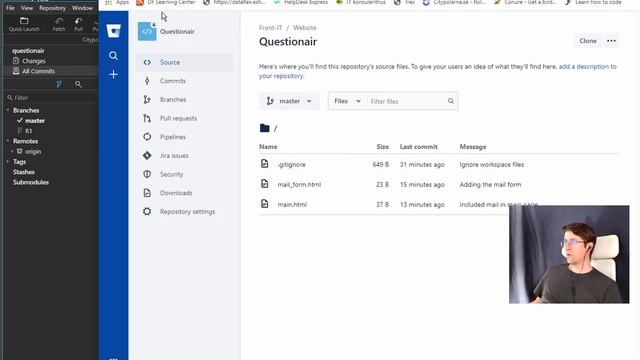Viewport: 640px width, 360px height.
Task: Select All Commits in Sourcetree
Action: tap(38, 71)
